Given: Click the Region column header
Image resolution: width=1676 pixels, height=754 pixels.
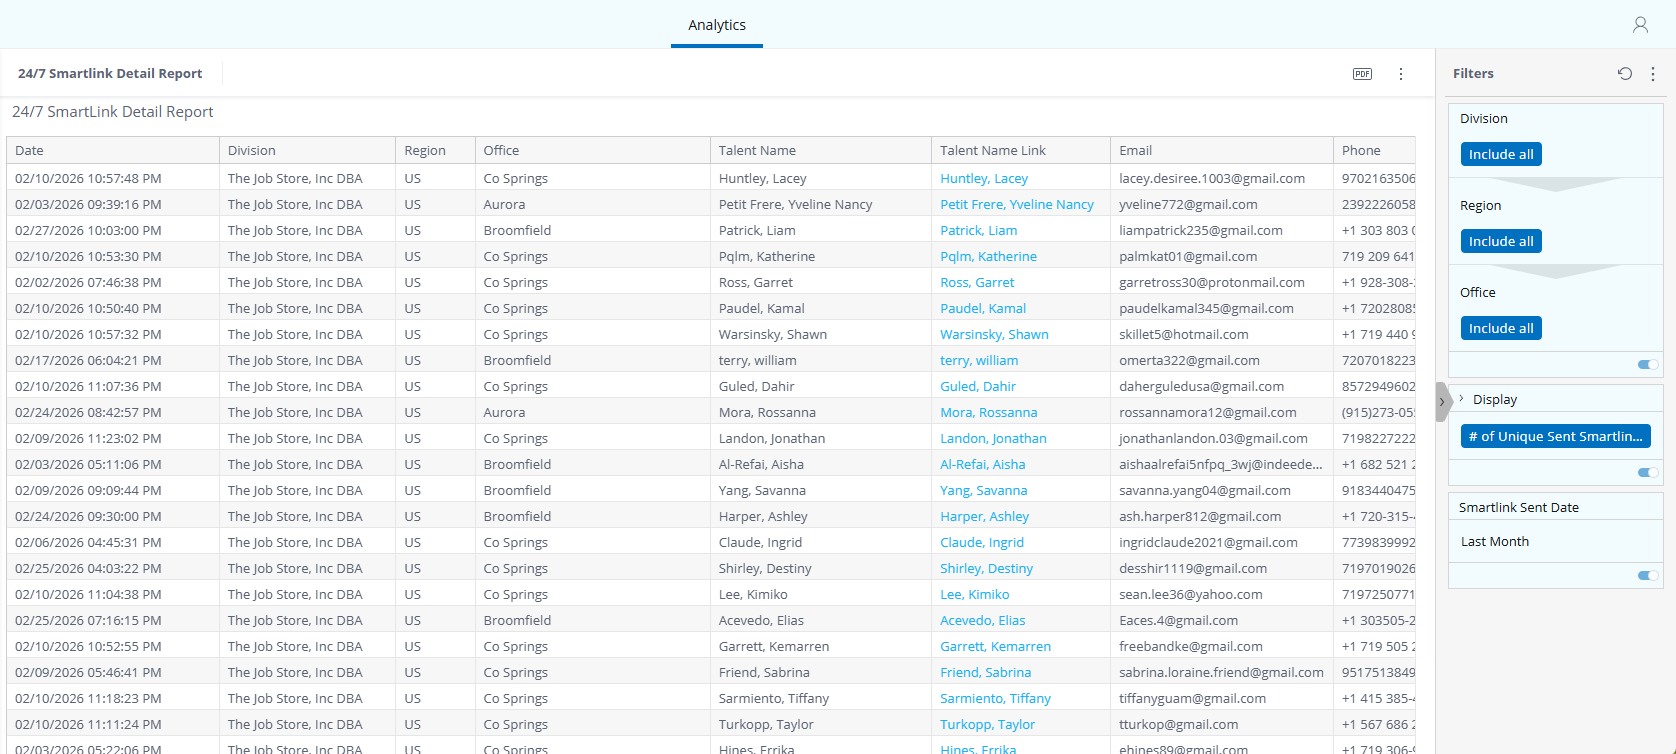Looking at the screenshot, I should click(x=435, y=150).
